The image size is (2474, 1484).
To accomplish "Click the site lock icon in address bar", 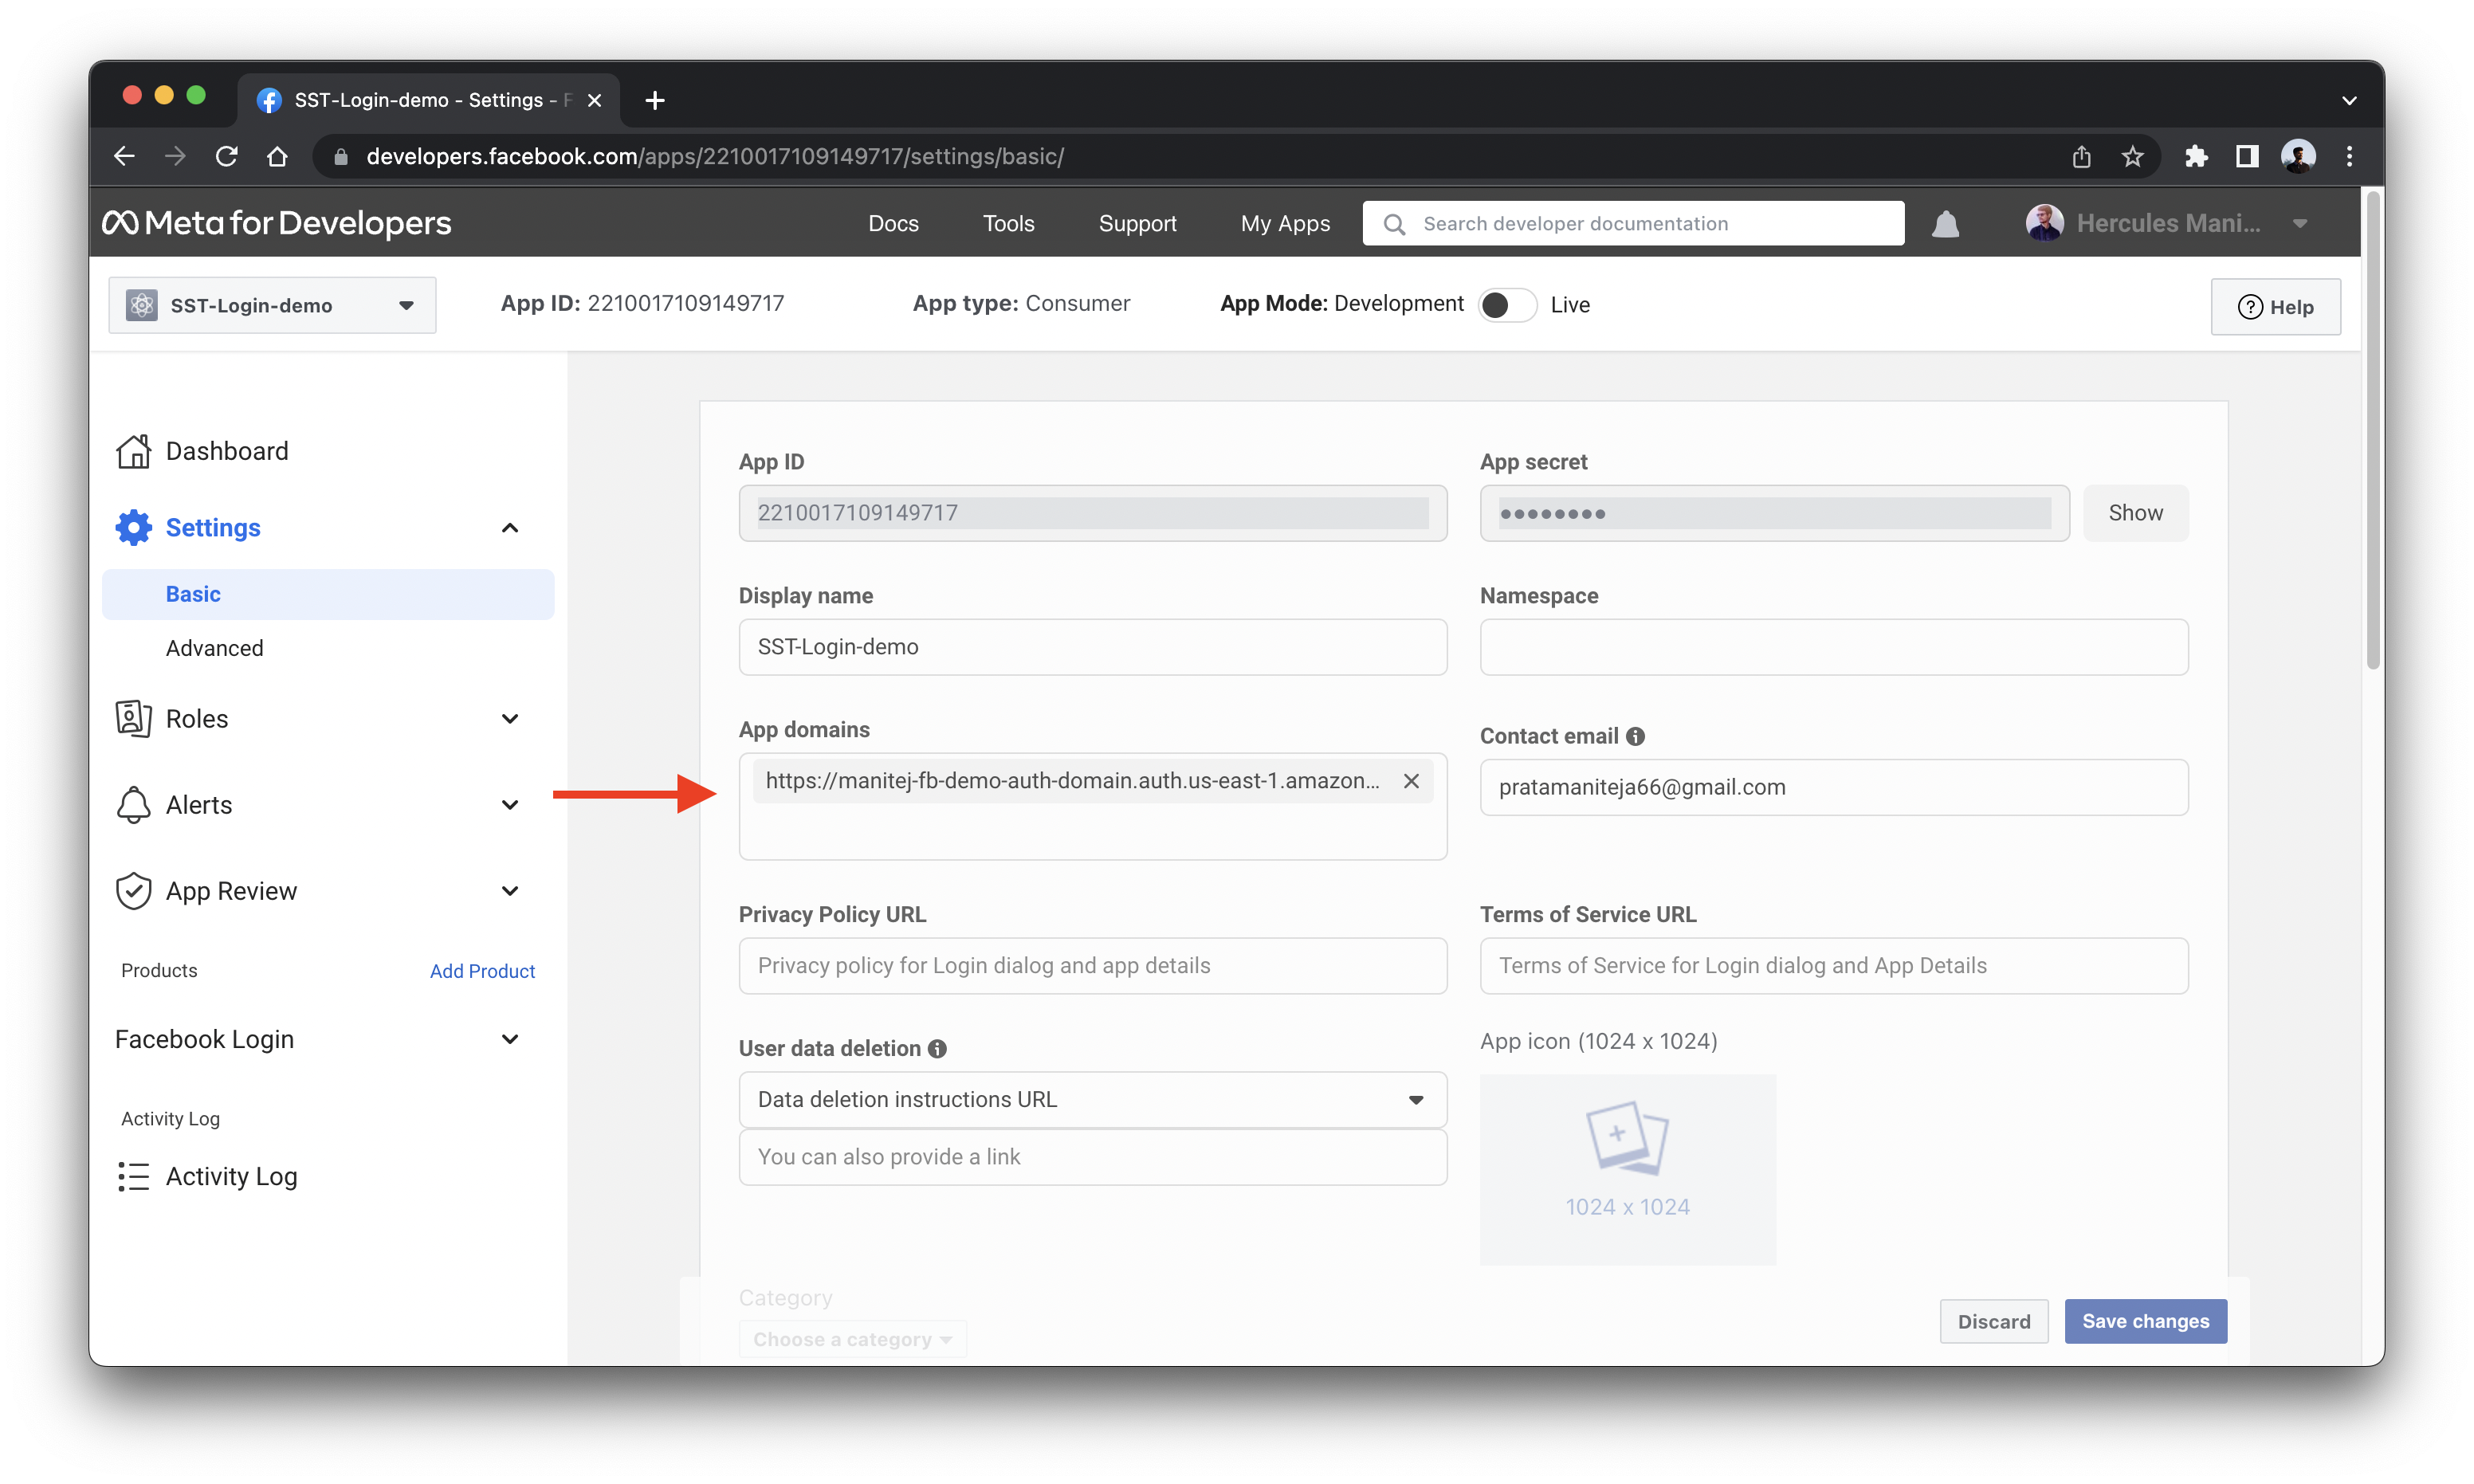I will pyautogui.click(x=340, y=156).
